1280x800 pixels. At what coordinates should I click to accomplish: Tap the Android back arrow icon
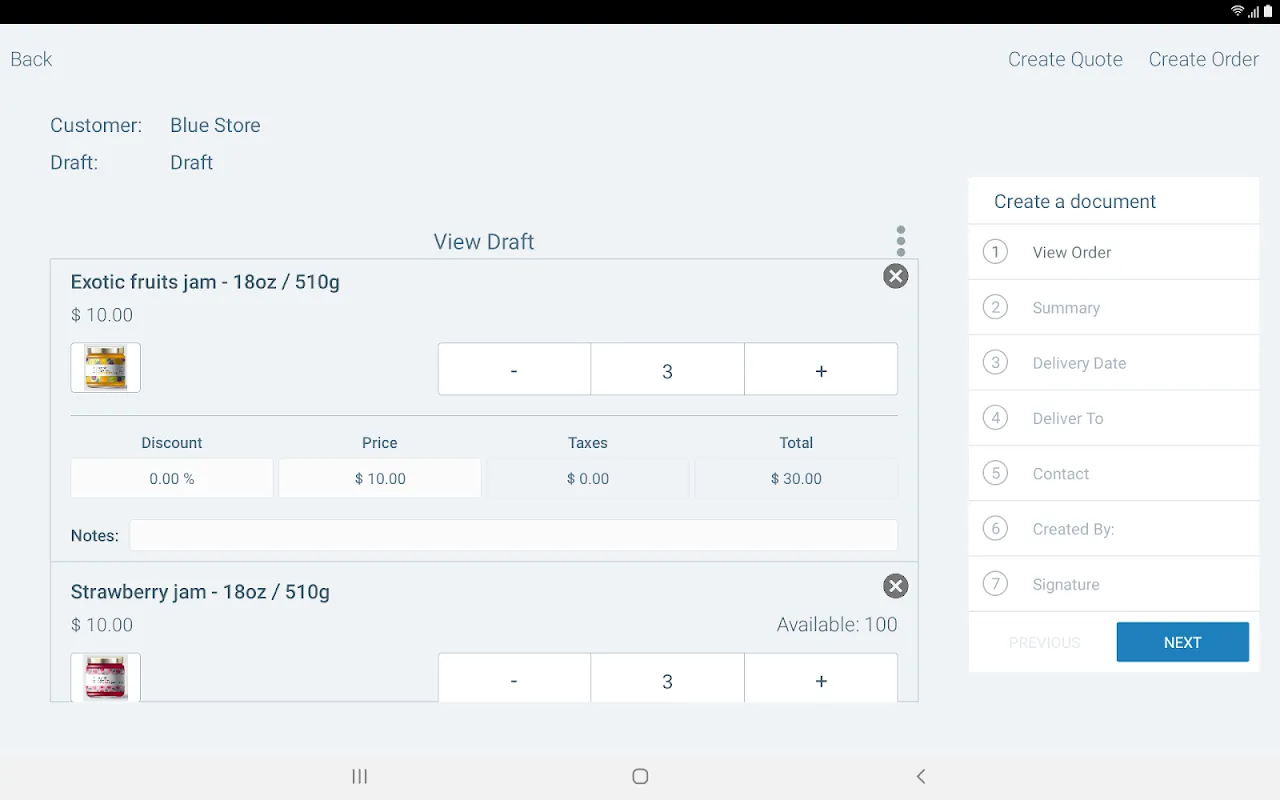click(x=921, y=776)
